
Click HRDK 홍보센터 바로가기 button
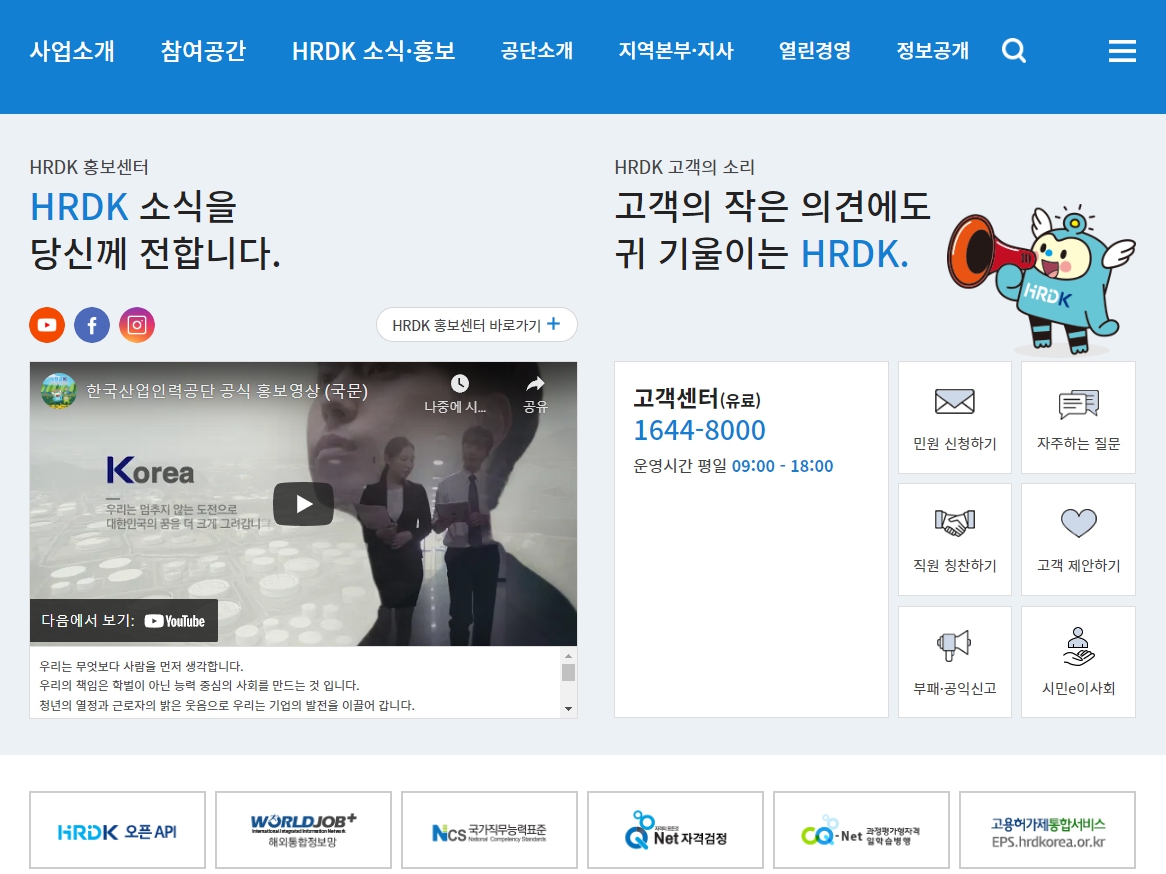tap(477, 325)
